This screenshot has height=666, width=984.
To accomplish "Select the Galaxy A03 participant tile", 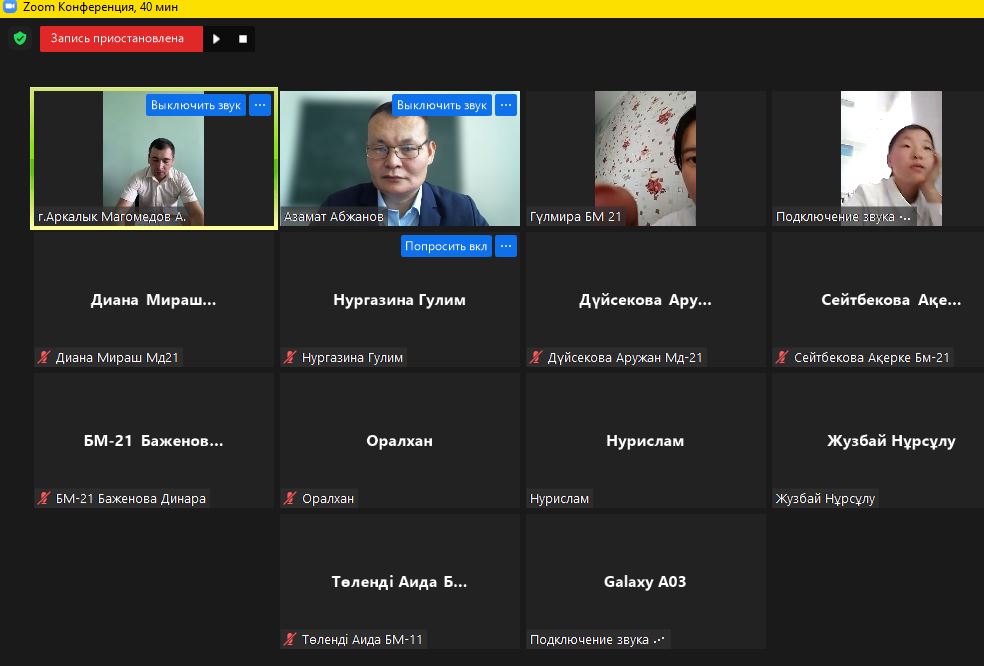I will point(645,582).
